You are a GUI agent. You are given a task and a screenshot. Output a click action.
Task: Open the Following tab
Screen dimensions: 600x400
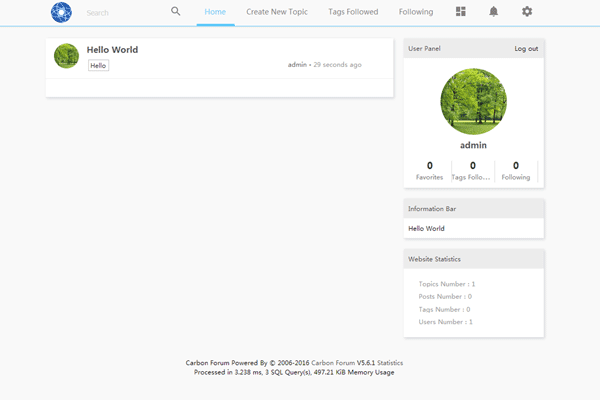[x=416, y=12]
